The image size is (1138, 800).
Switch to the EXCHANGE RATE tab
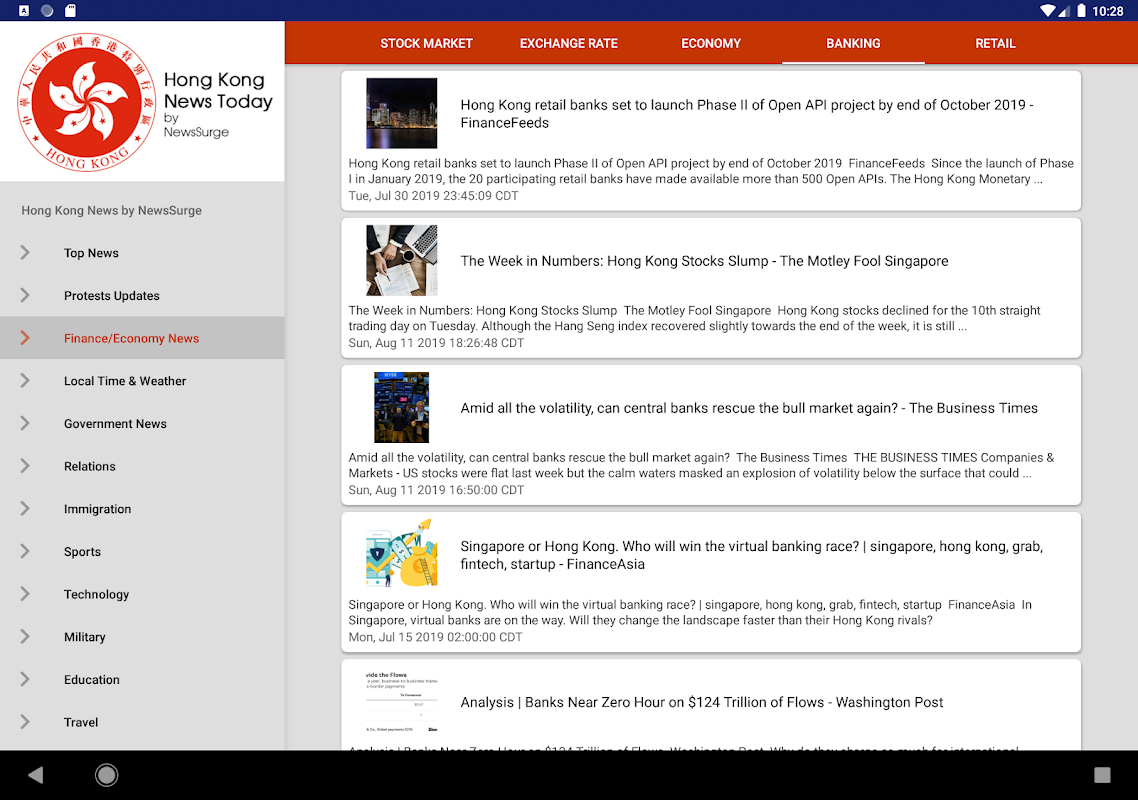(568, 44)
